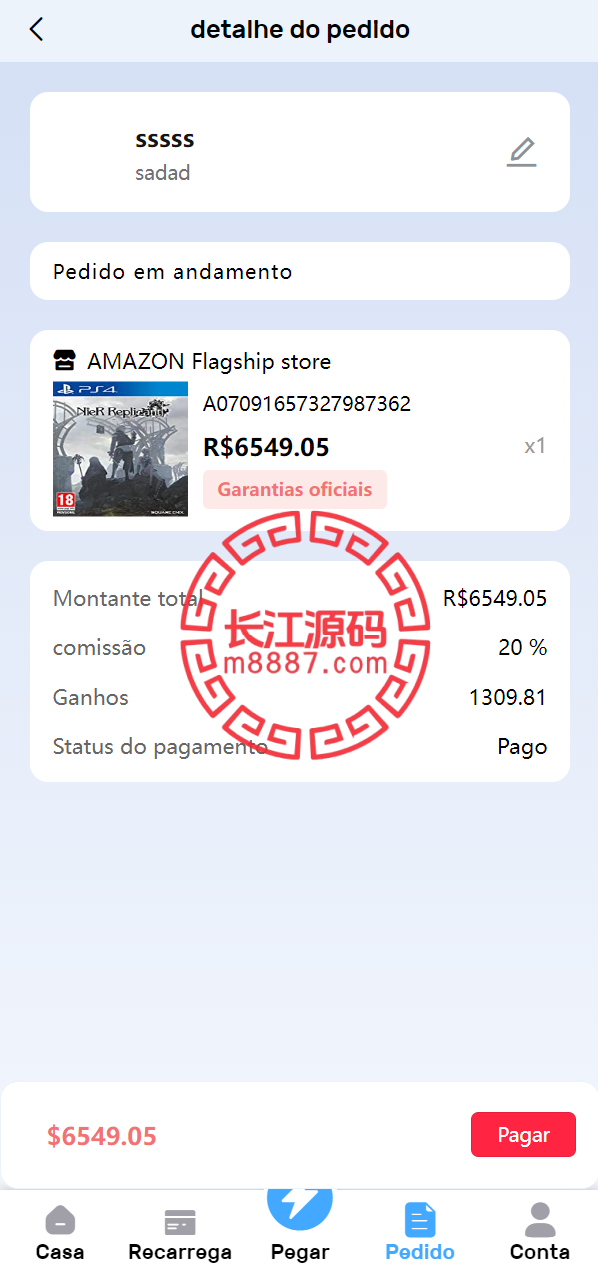The width and height of the screenshot is (598, 1269).
Task: Tap the Status do pagamento row
Action: coord(300,747)
